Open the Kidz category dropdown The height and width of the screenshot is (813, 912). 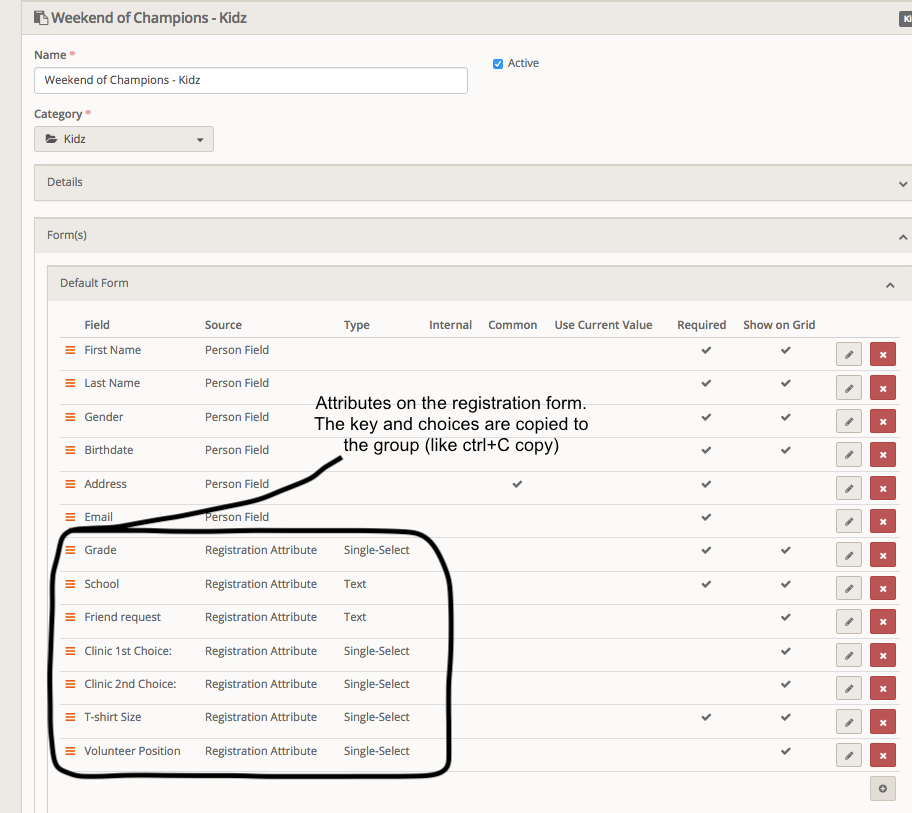tap(124, 139)
